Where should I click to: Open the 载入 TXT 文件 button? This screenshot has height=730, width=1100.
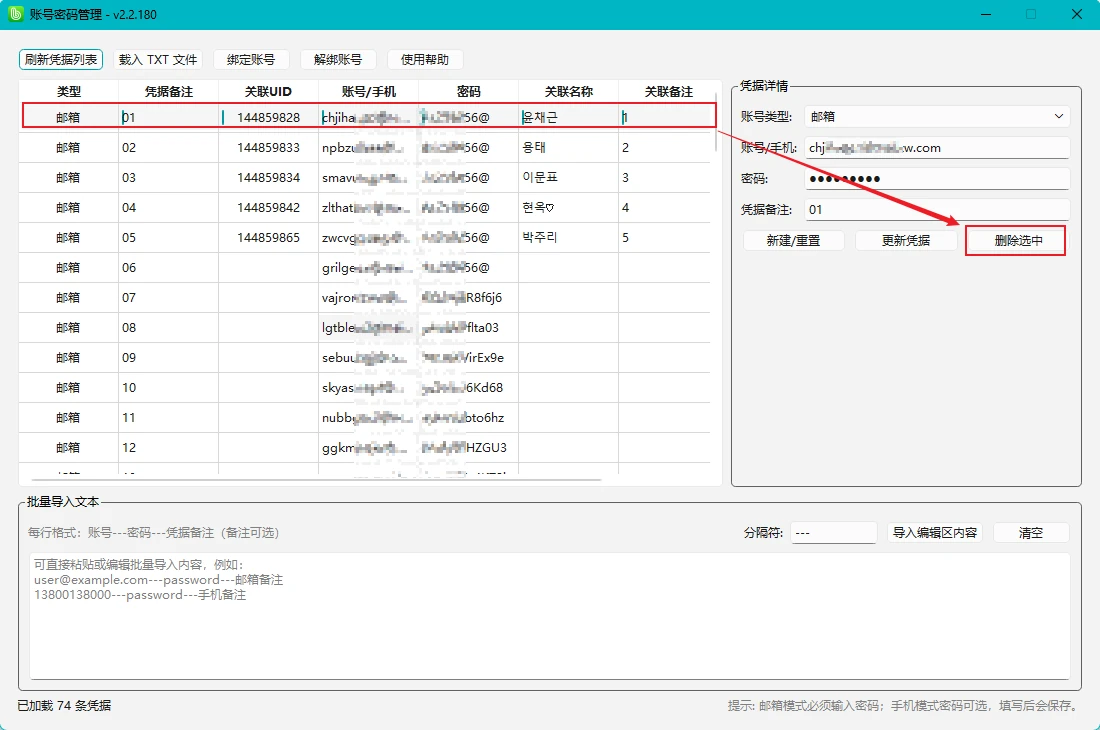pos(158,60)
